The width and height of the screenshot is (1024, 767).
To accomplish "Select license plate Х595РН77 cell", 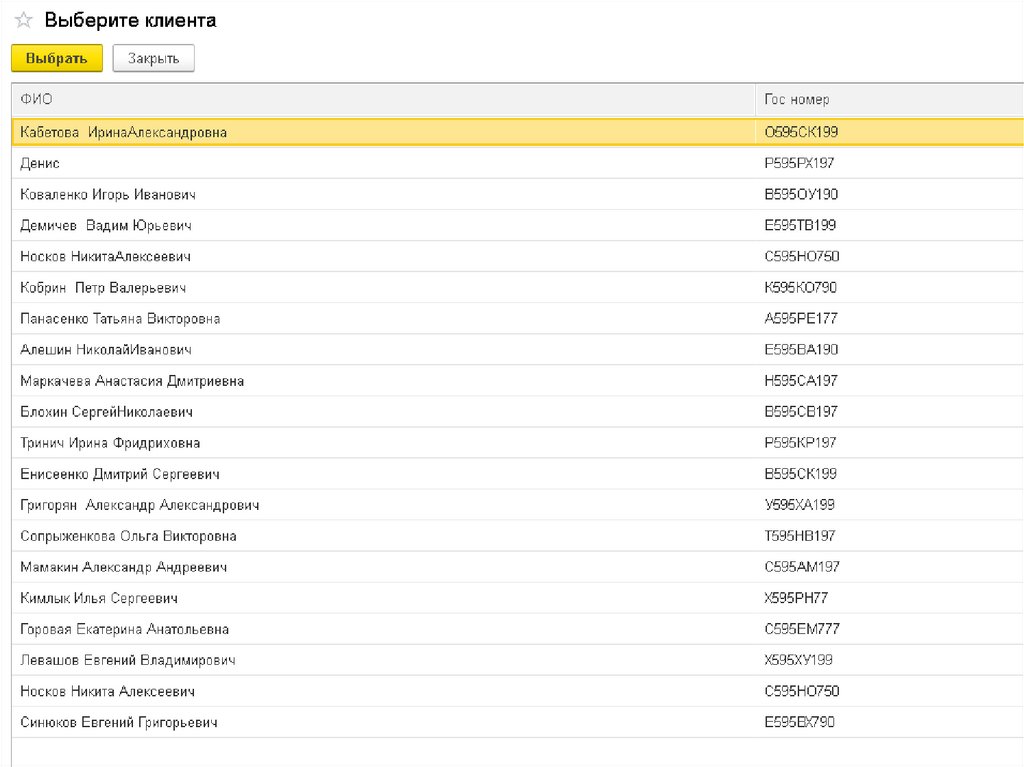I will coord(796,598).
